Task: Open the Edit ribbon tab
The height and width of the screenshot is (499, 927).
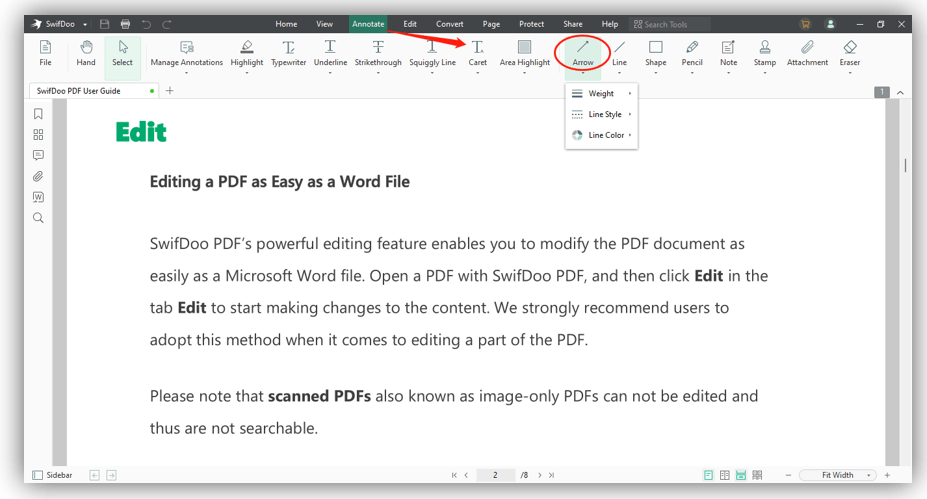Action: (x=410, y=24)
